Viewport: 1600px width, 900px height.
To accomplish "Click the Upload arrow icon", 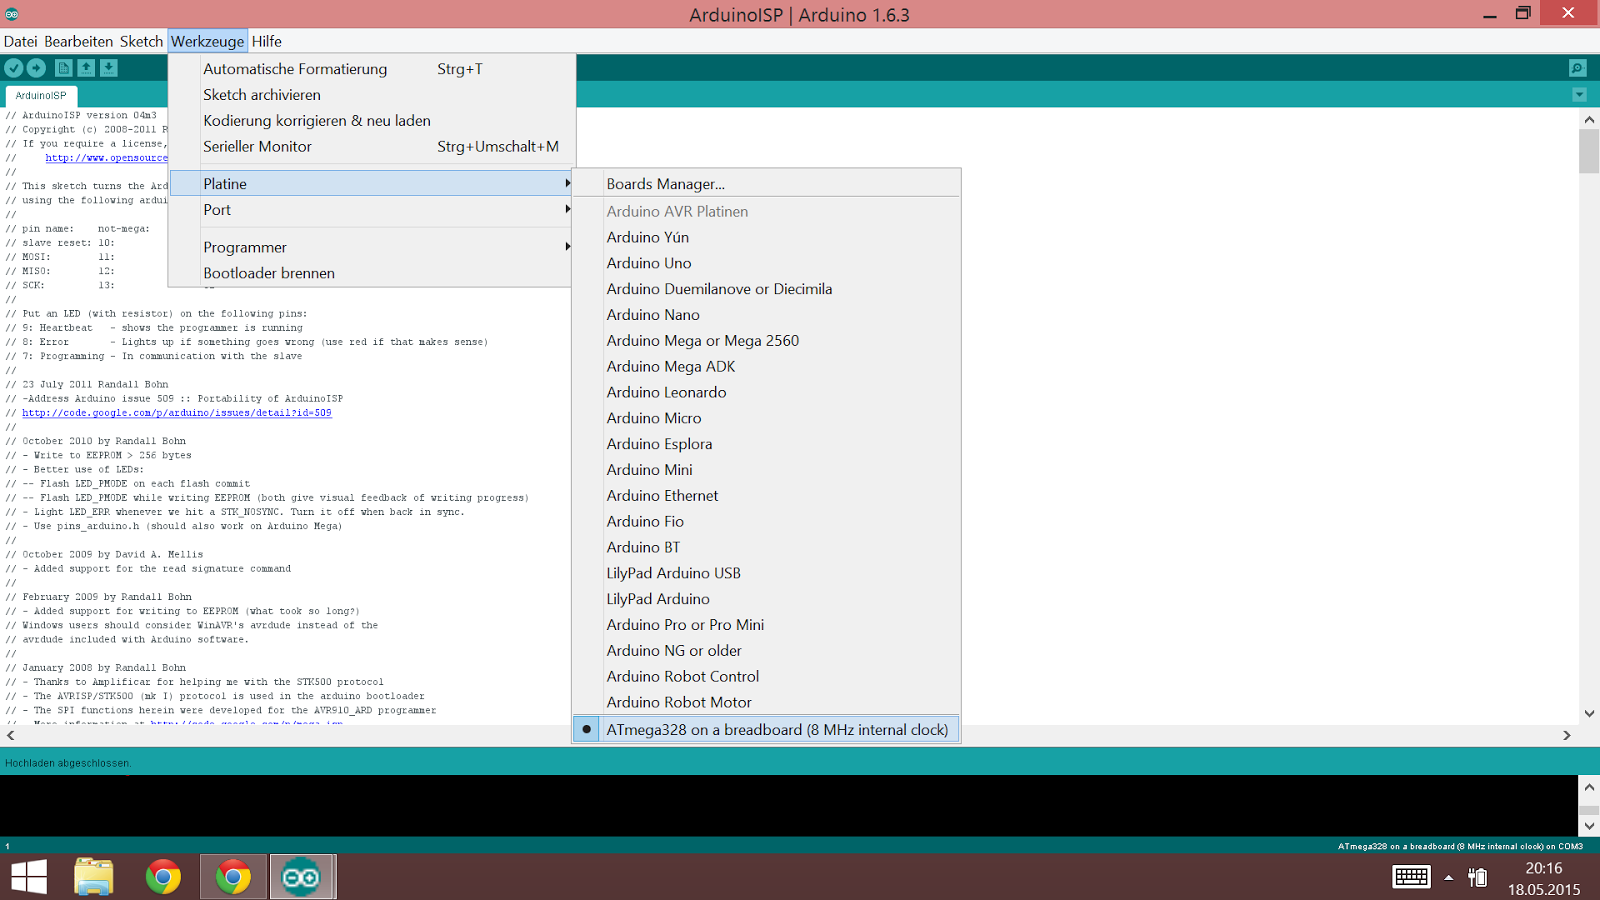I will (36, 68).
